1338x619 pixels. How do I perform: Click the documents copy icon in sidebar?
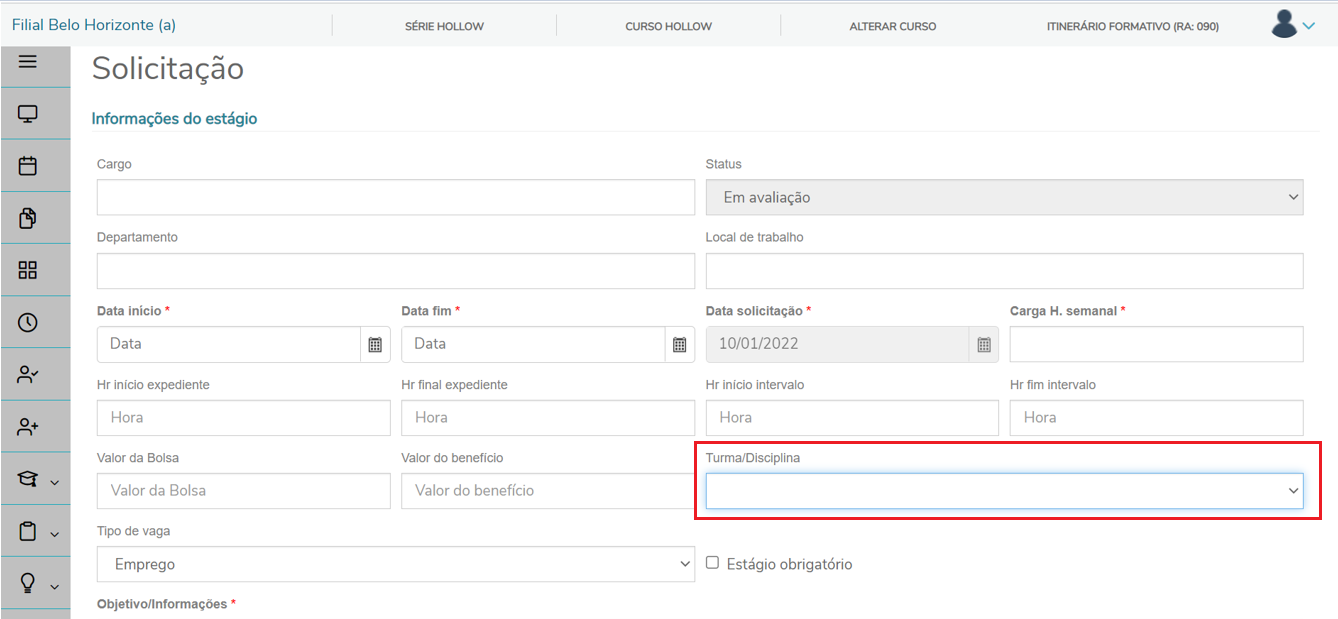point(28,218)
